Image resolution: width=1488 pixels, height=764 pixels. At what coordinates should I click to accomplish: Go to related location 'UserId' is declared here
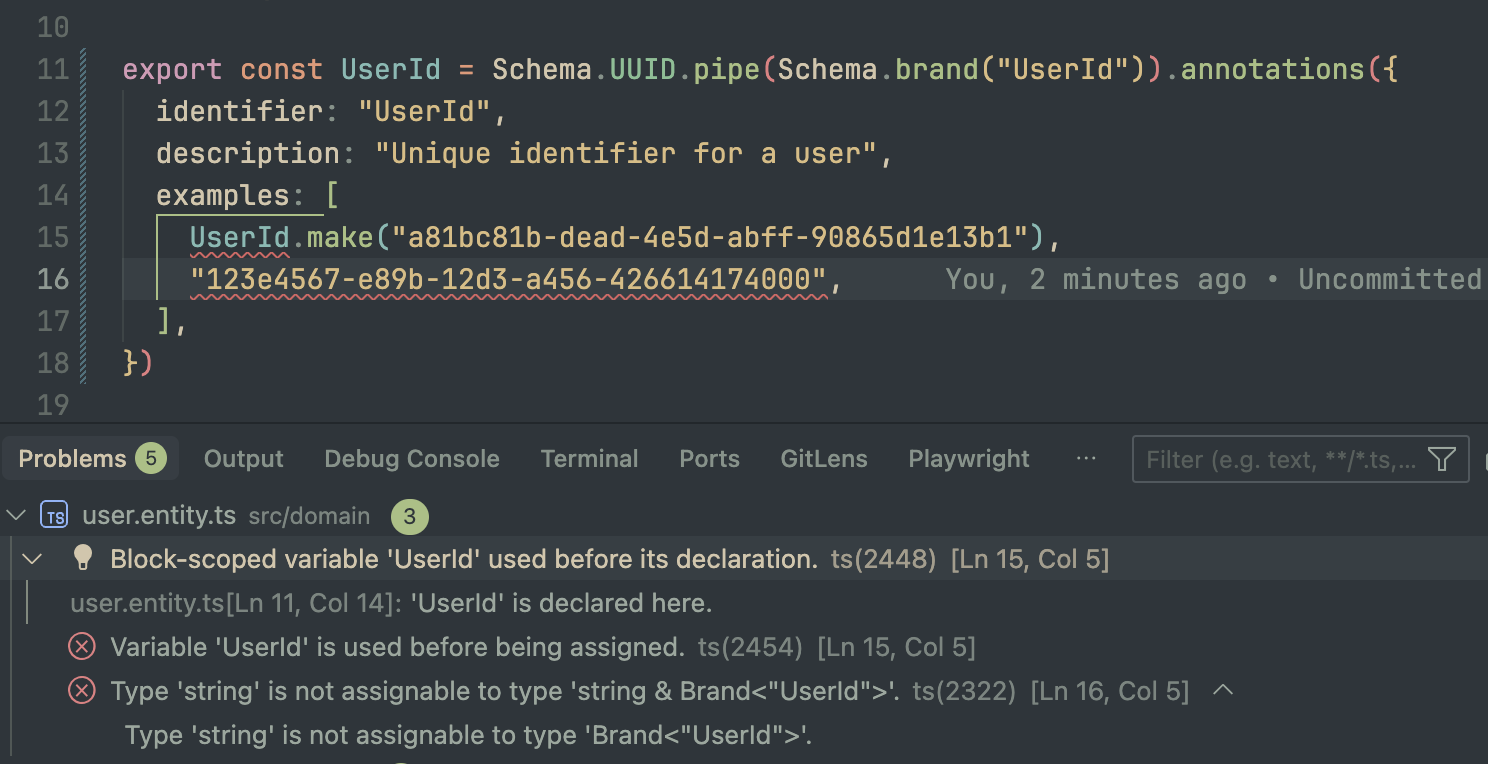pyautogui.click(x=390, y=603)
